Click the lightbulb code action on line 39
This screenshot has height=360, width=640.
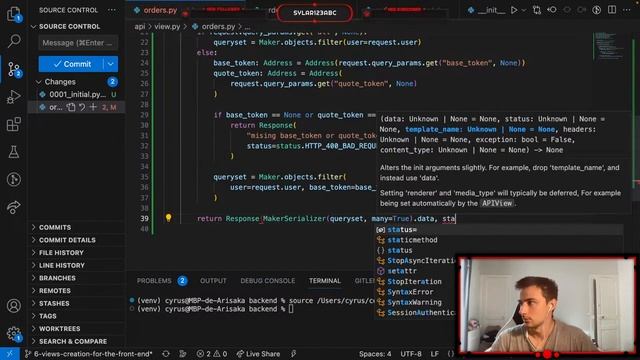(168, 218)
